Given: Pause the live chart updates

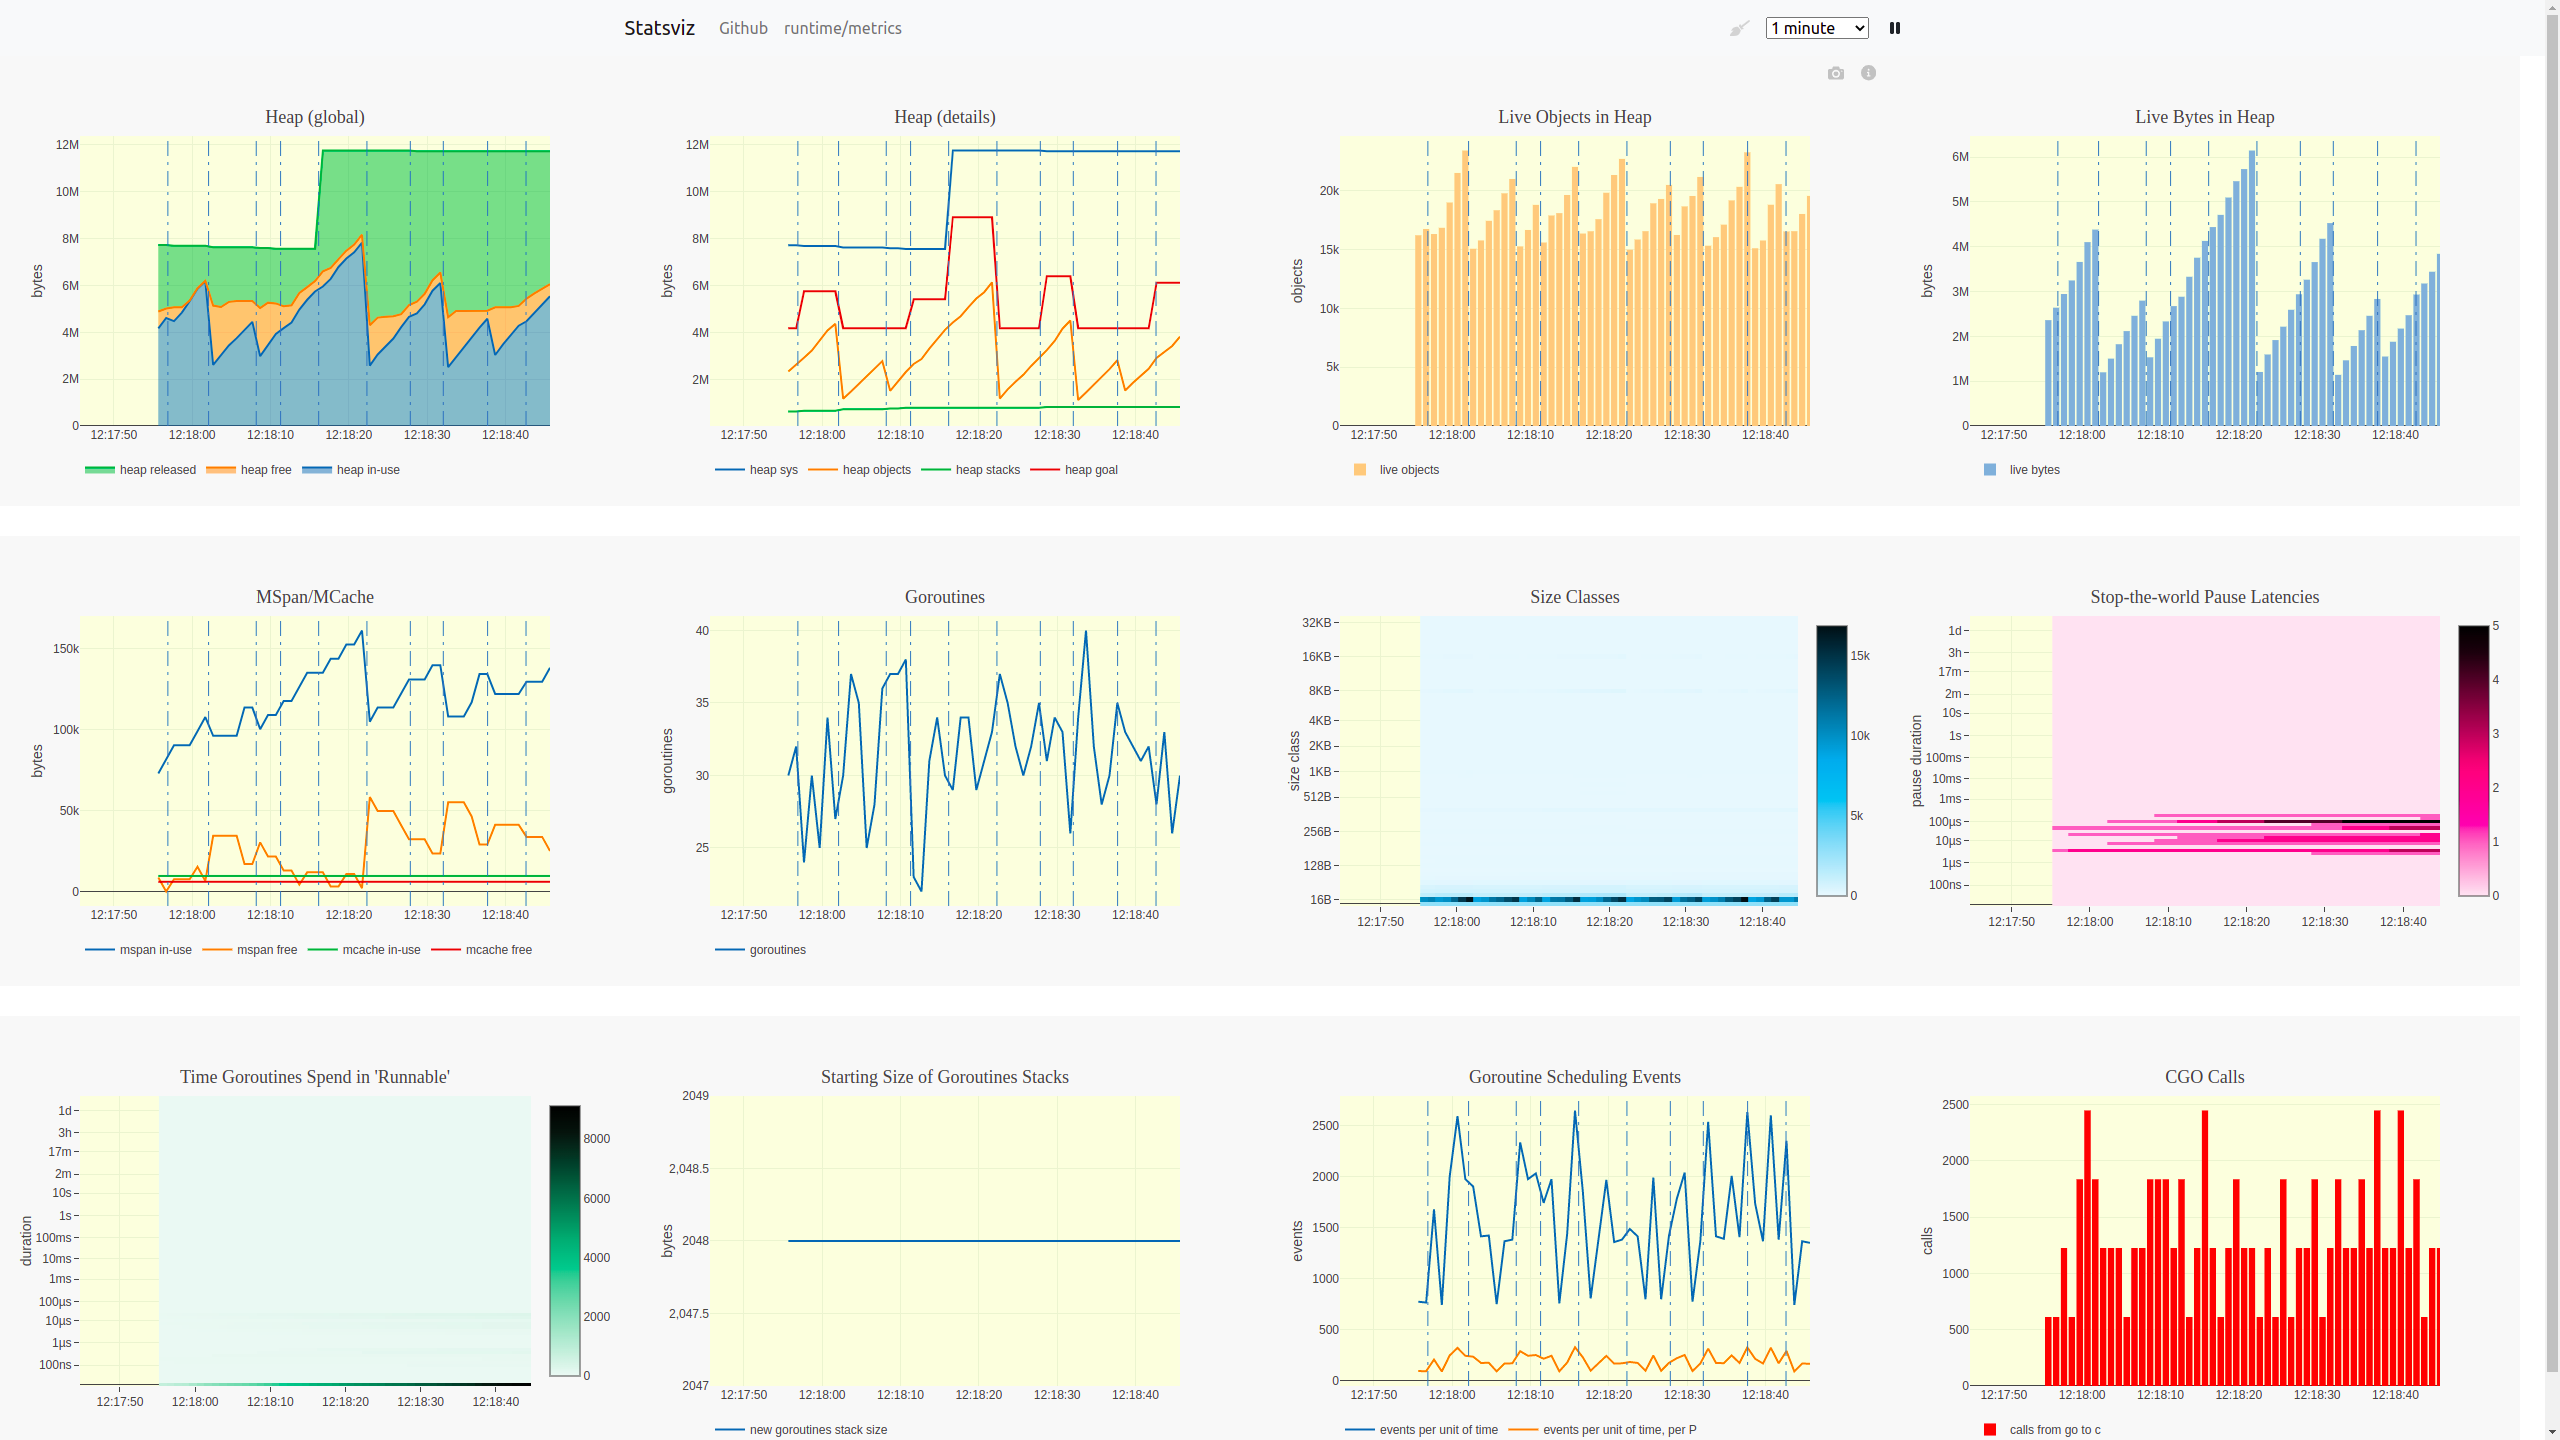Looking at the screenshot, I should point(1894,28).
